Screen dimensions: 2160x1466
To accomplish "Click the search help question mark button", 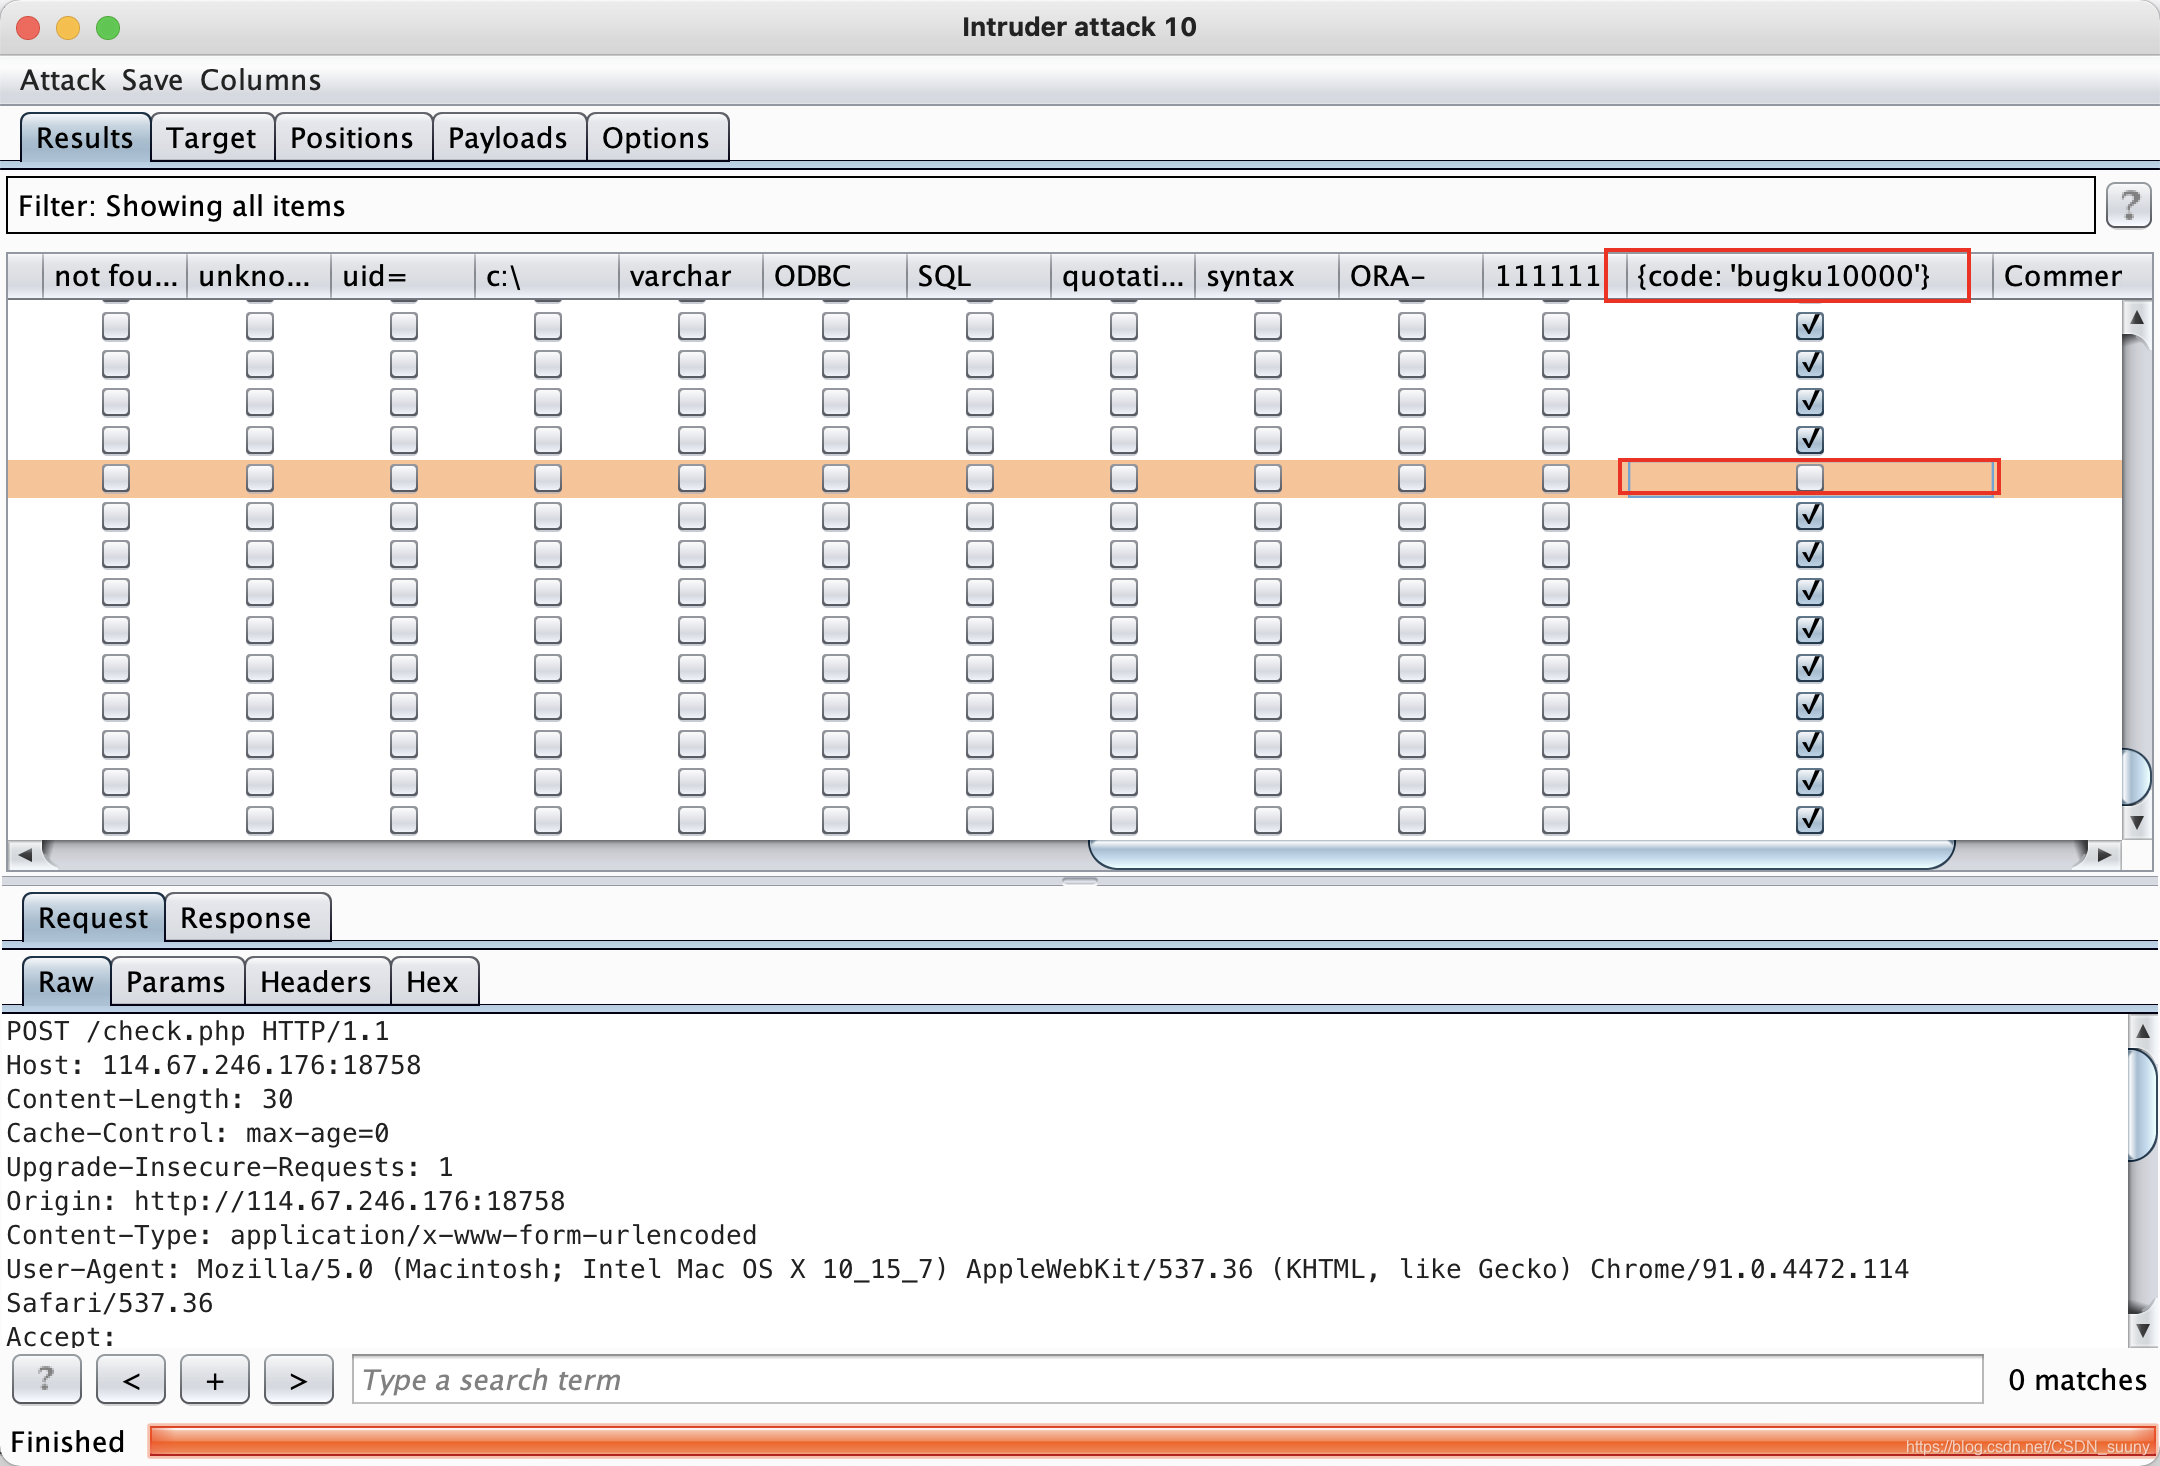I will tap(46, 1380).
